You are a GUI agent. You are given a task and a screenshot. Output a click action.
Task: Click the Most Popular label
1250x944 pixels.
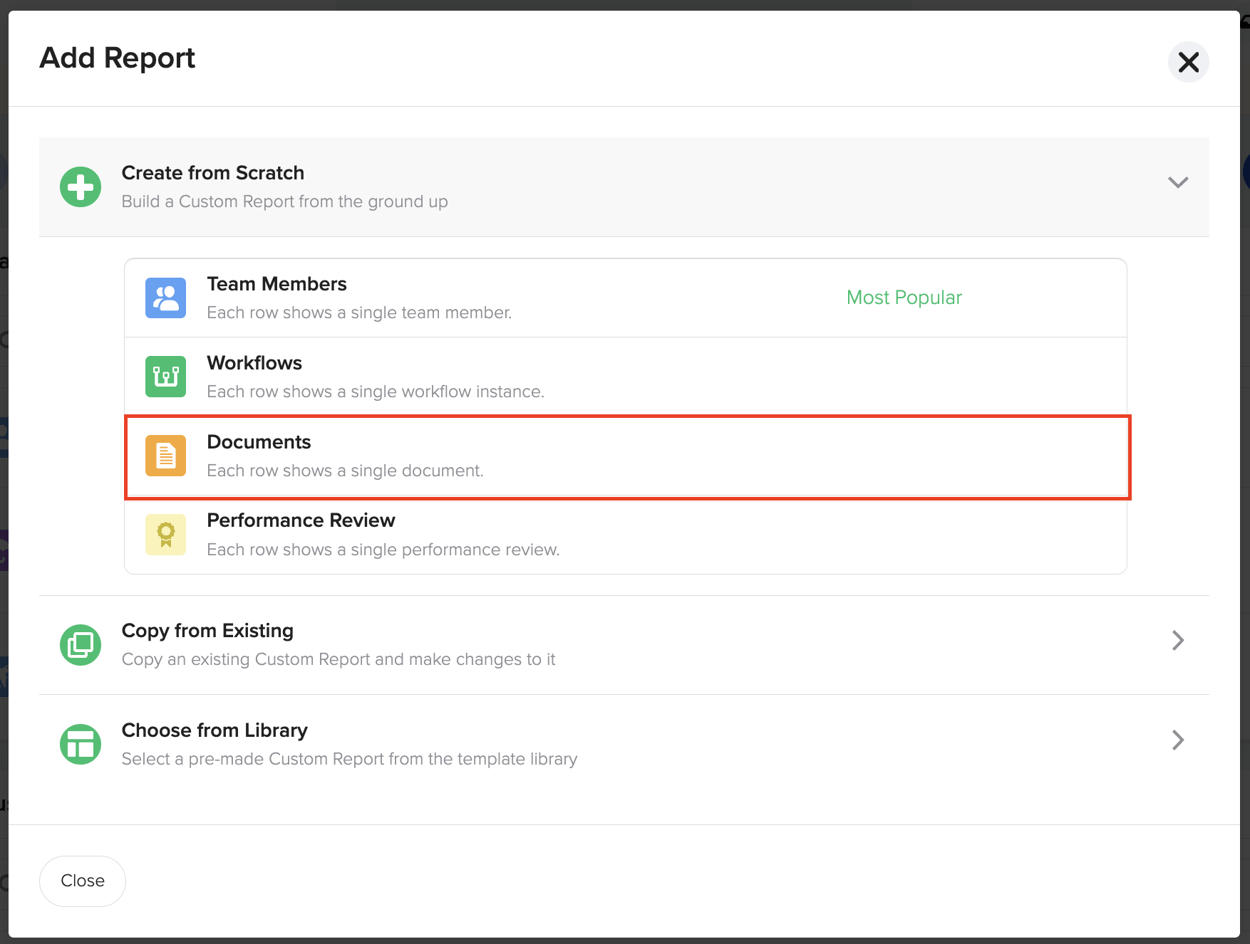pyautogui.click(x=904, y=298)
